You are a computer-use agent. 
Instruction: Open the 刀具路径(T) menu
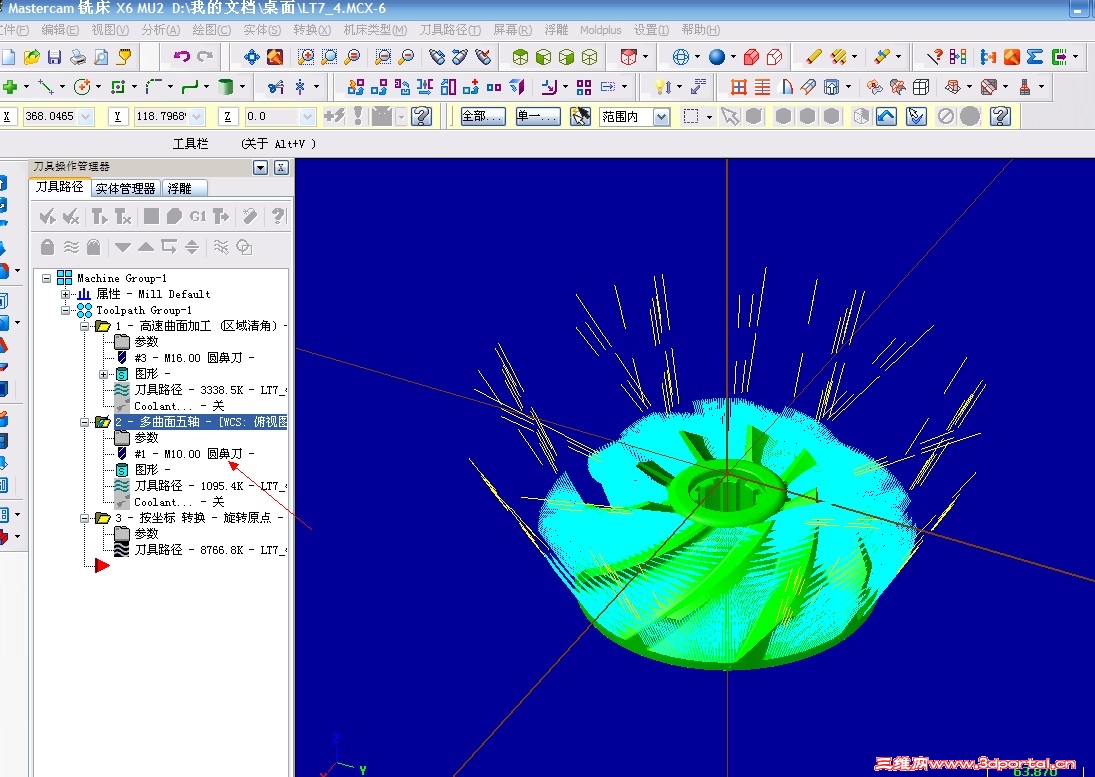coord(450,30)
